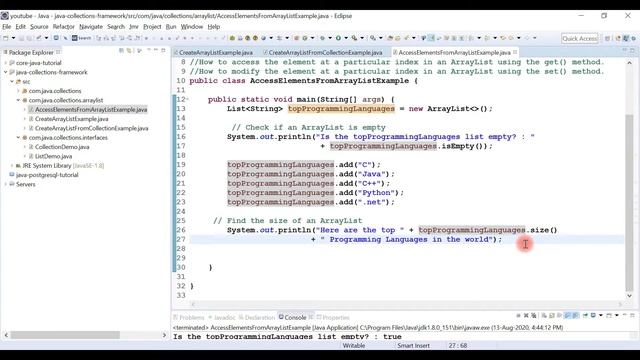Viewport: 640px width, 360px height.
Task: Open the Debug configurations dropdown arrow
Action: pyautogui.click(x=330, y=38)
